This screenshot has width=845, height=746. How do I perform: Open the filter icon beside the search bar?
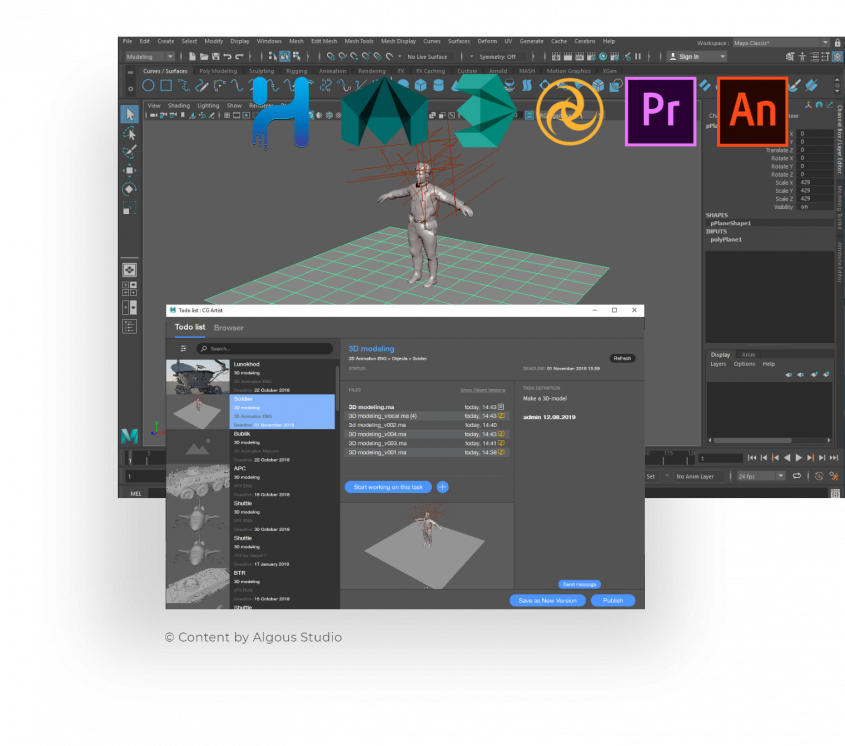point(183,348)
